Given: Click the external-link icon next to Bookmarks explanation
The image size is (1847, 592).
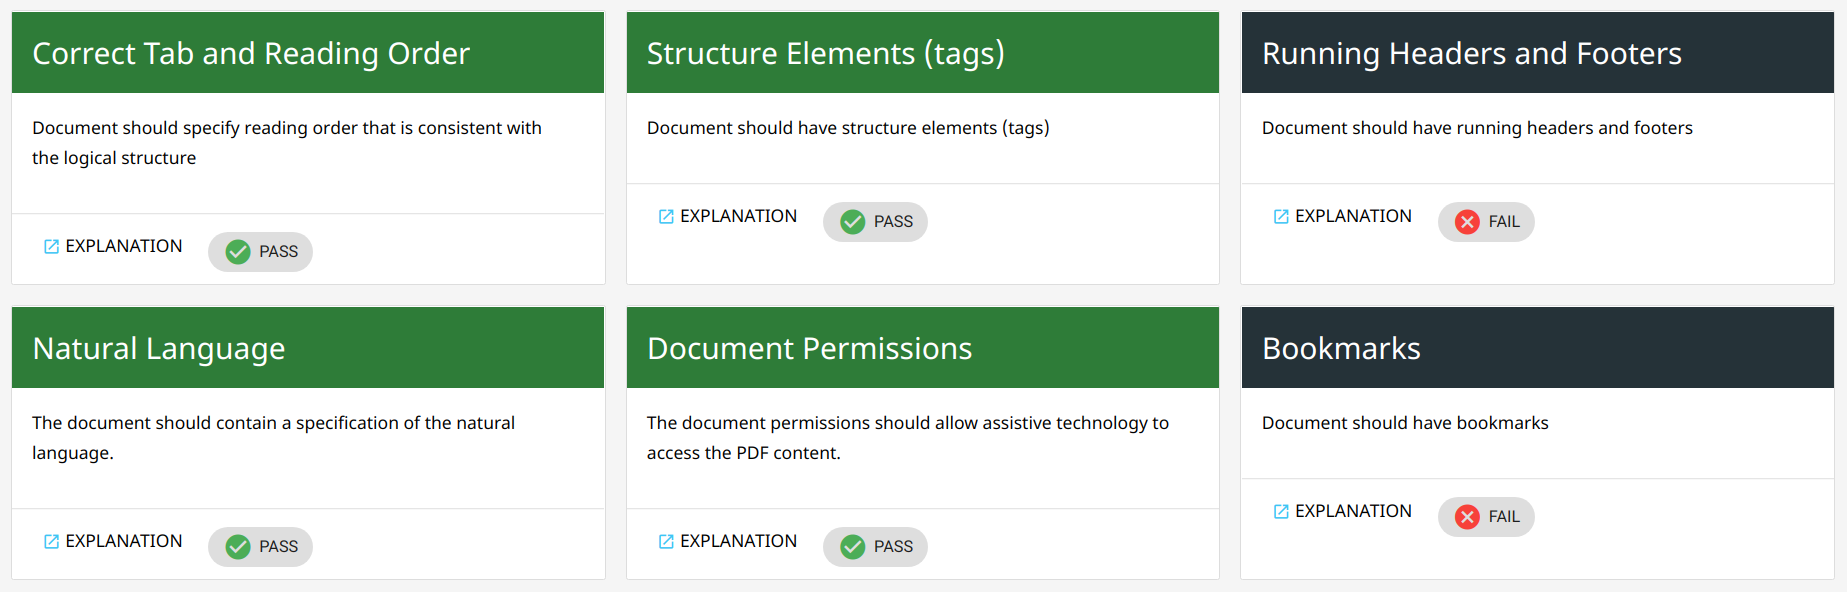Looking at the screenshot, I should point(1281,510).
